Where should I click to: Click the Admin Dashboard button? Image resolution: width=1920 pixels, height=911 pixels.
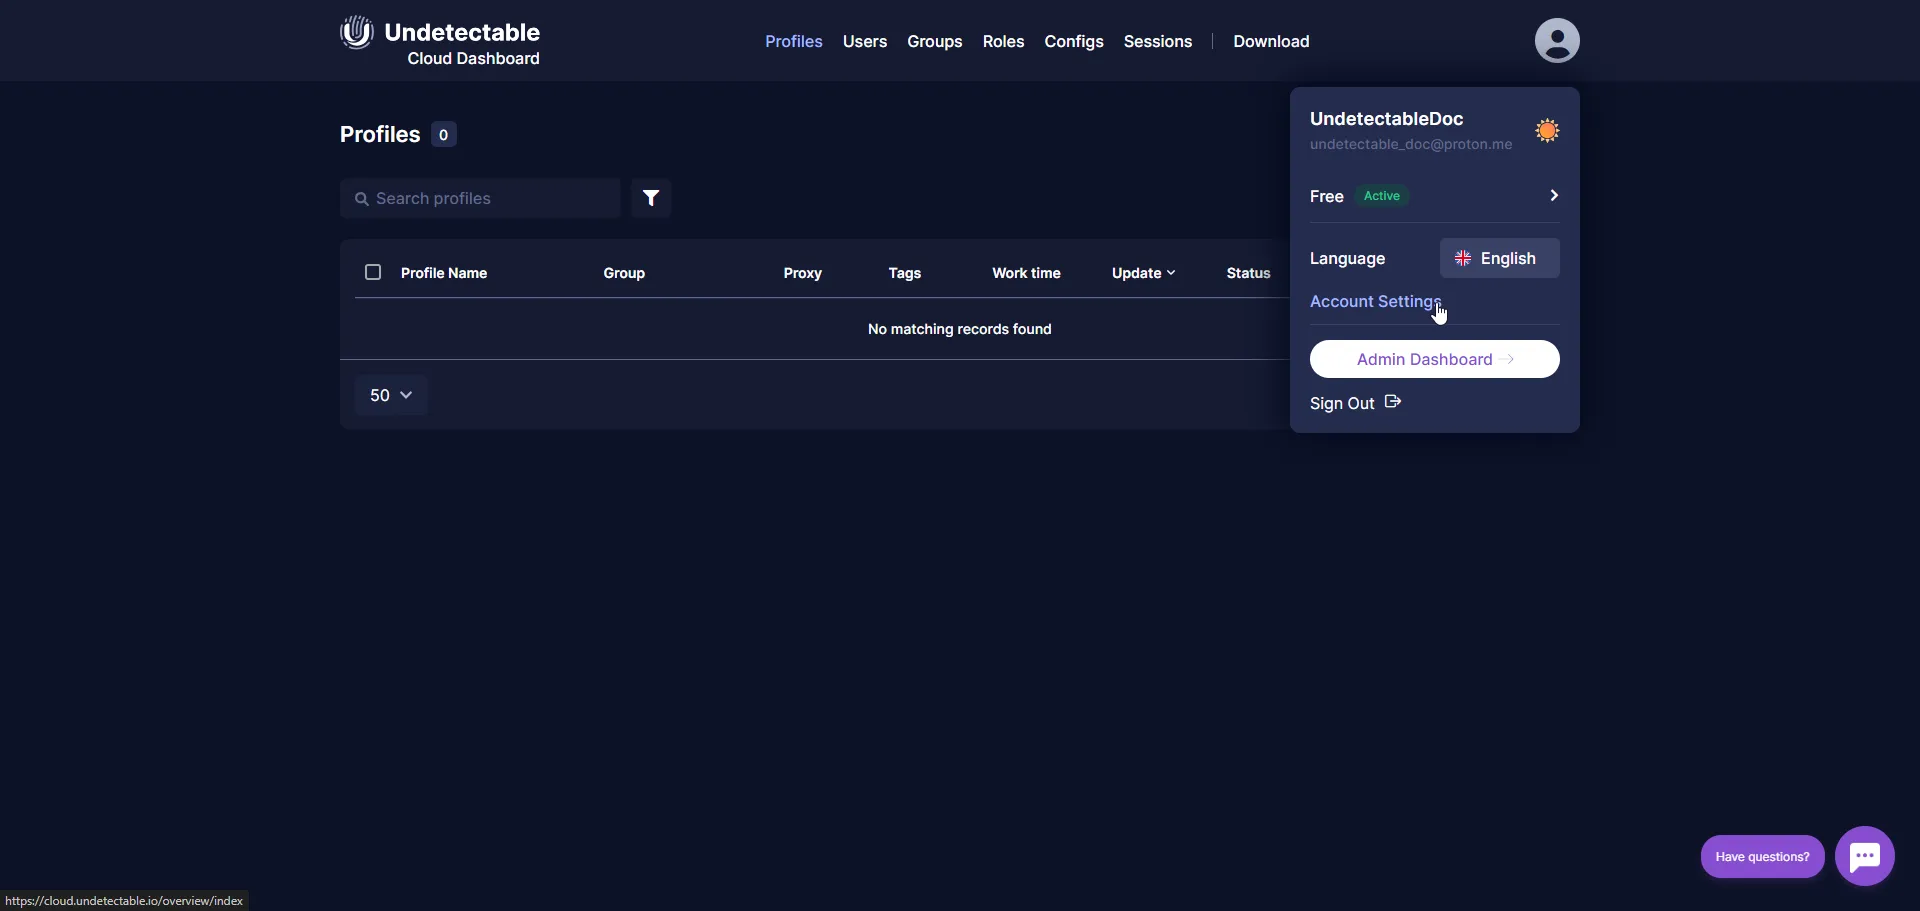pyautogui.click(x=1435, y=359)
